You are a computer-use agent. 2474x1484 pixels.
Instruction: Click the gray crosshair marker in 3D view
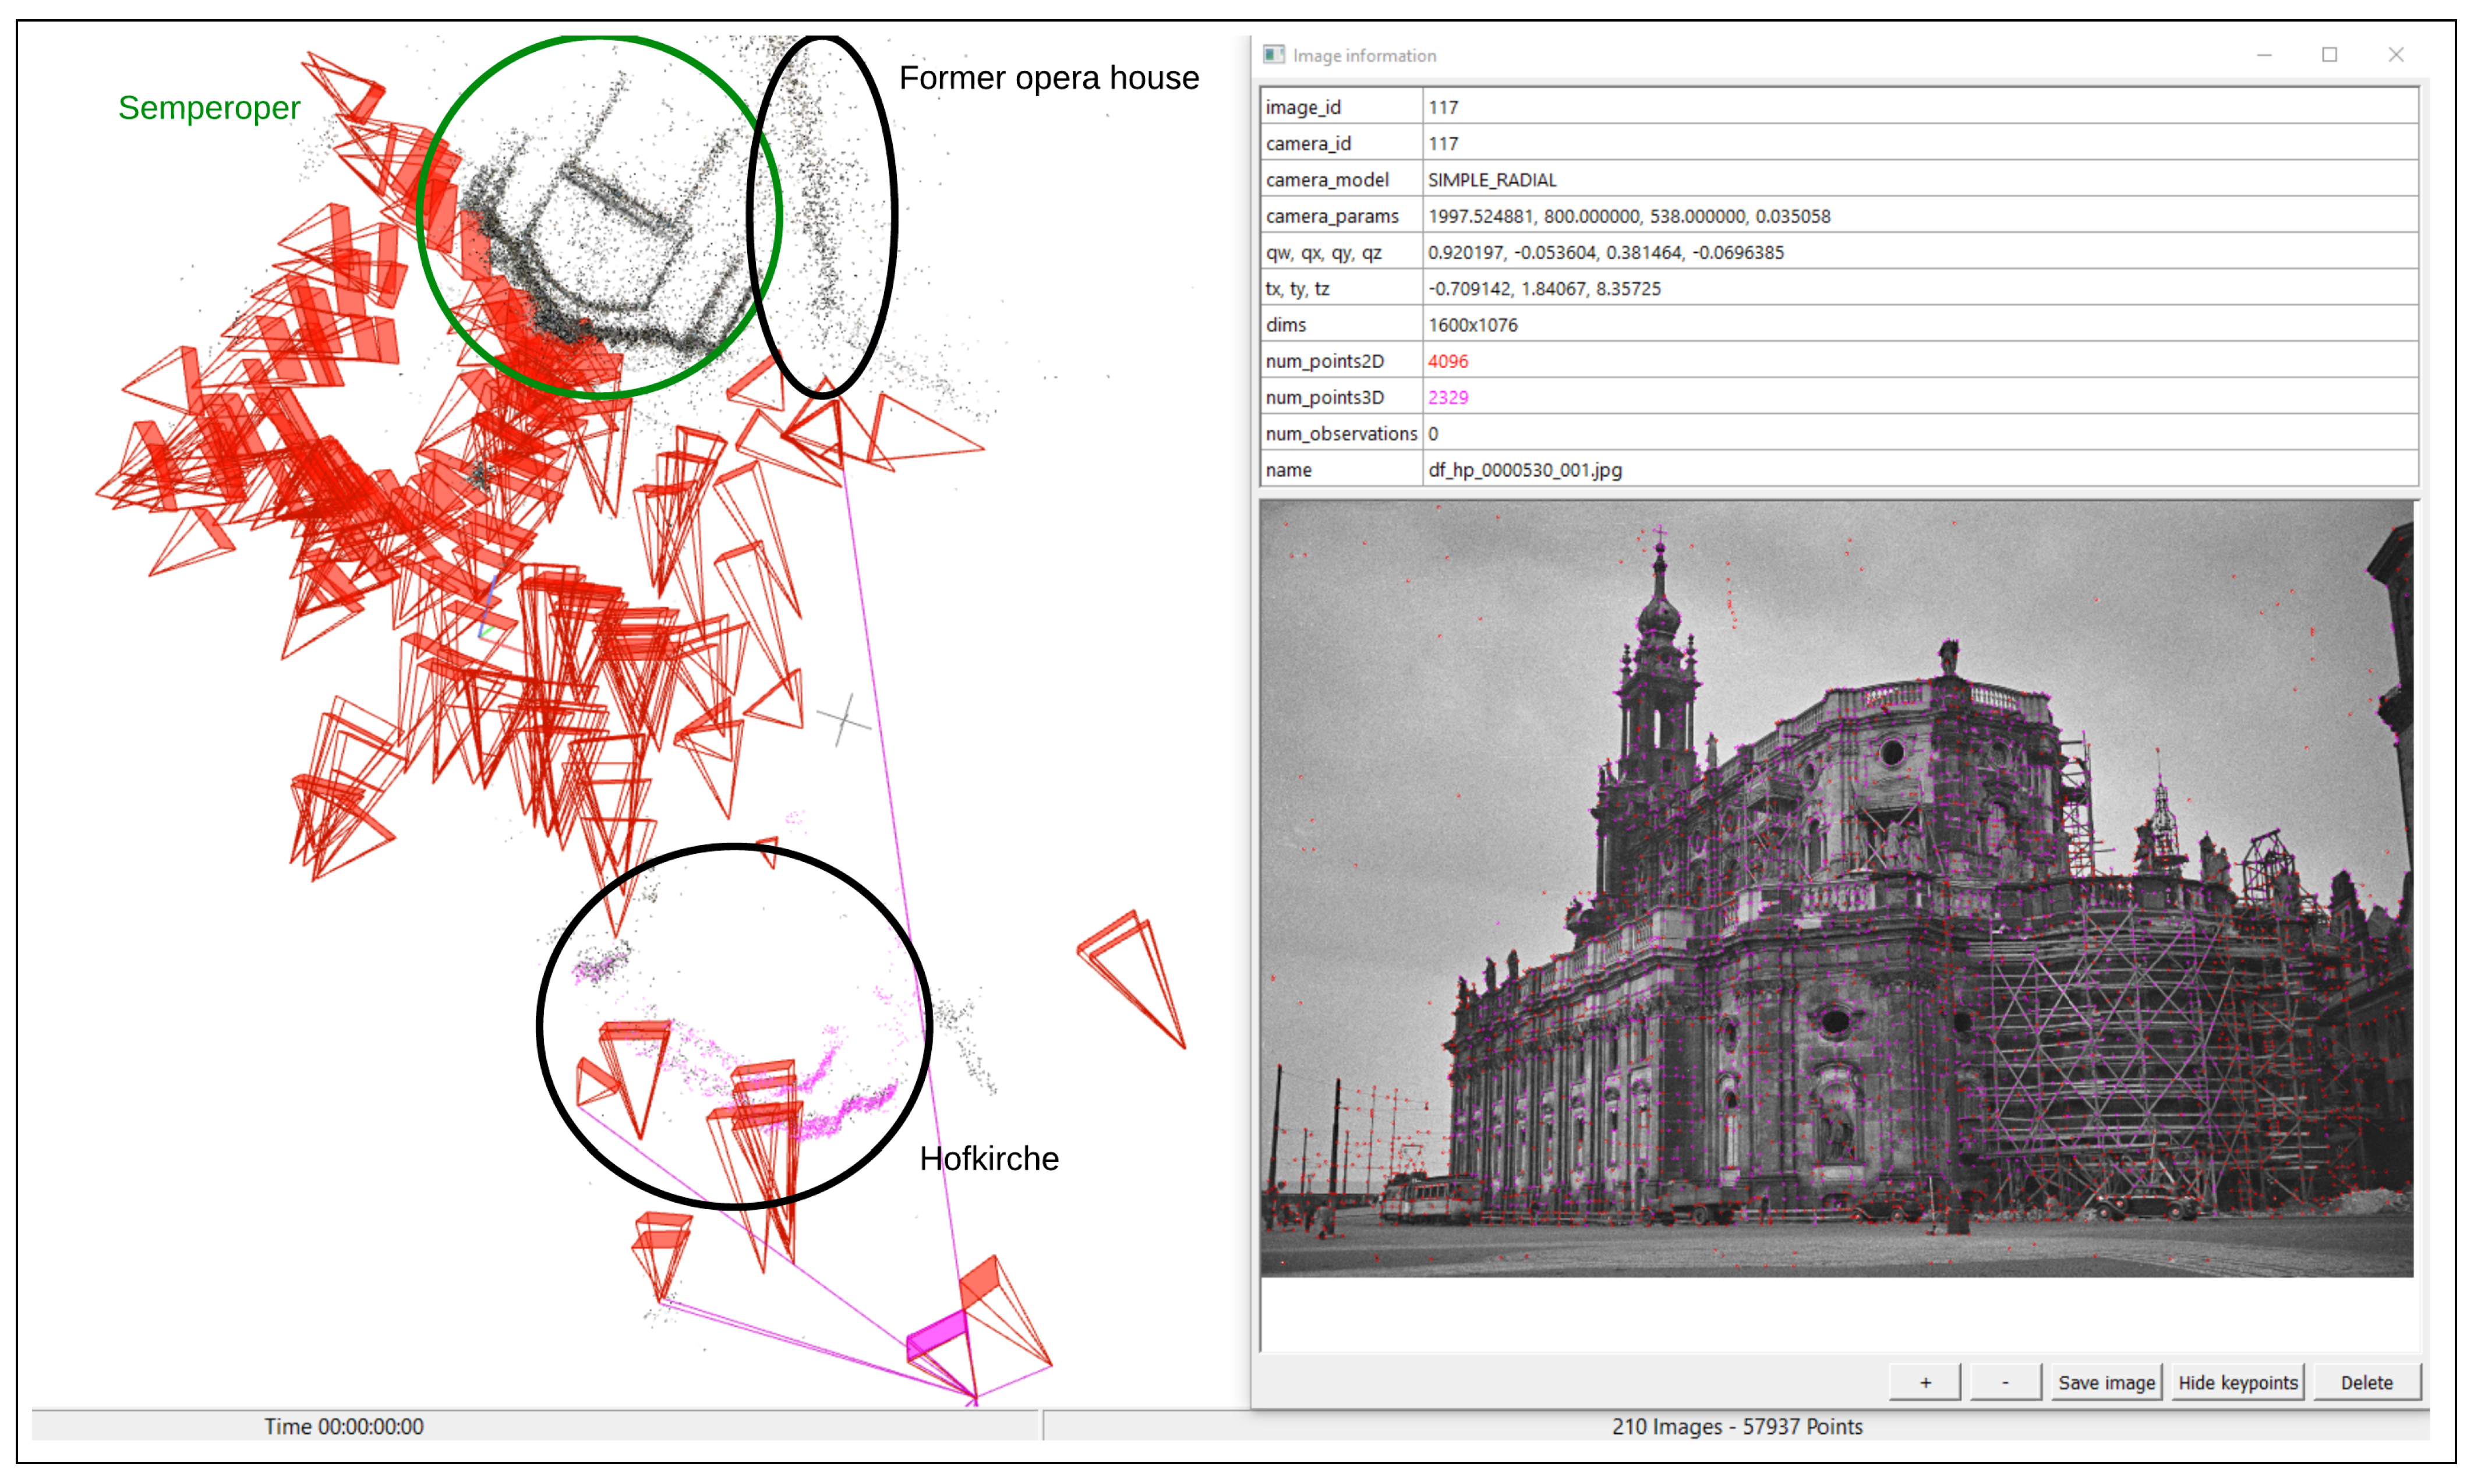click(844, 720)
